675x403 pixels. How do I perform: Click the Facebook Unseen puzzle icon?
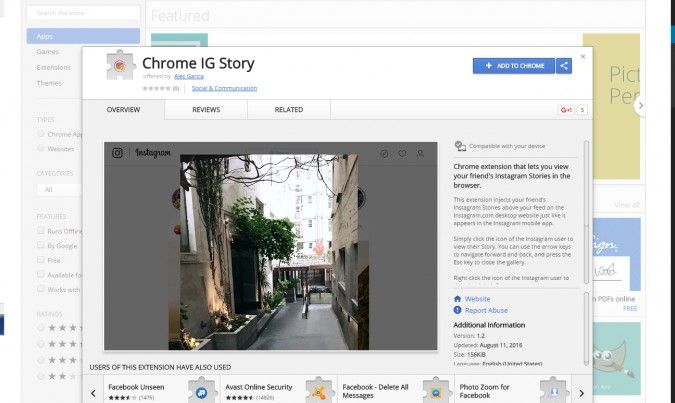coord(201,391)
